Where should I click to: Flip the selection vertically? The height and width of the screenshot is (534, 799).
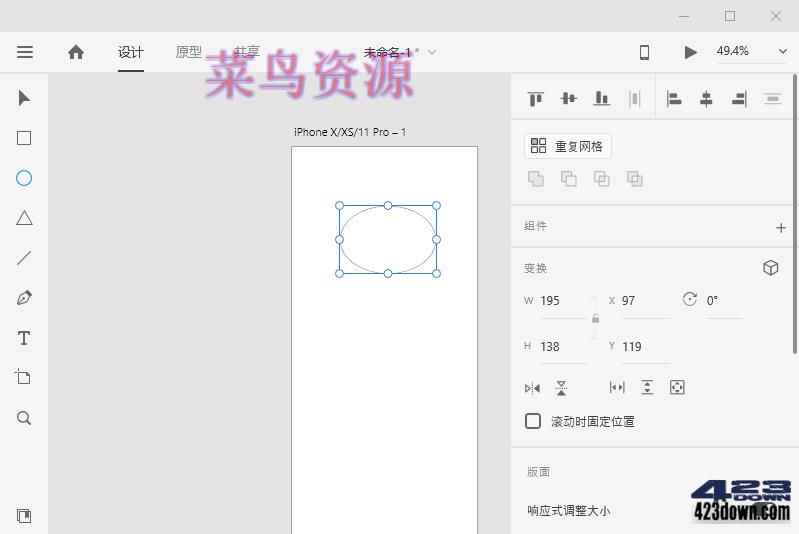tap(561, 388)
